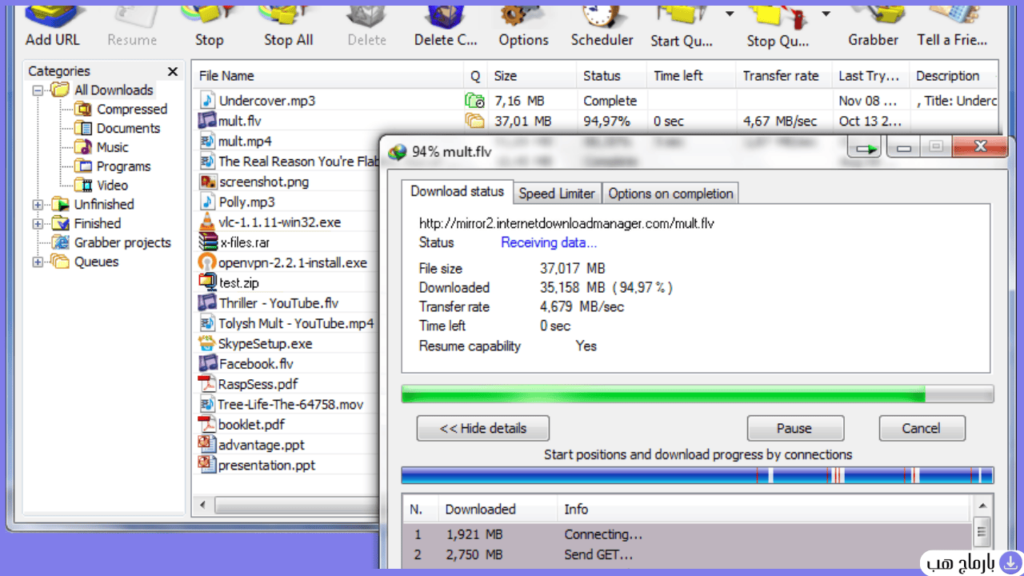Switch to the Speed Limiter tab
The width and height of the screenshot is (1024, 576).
pyautogui.click(x=557, y=193)
